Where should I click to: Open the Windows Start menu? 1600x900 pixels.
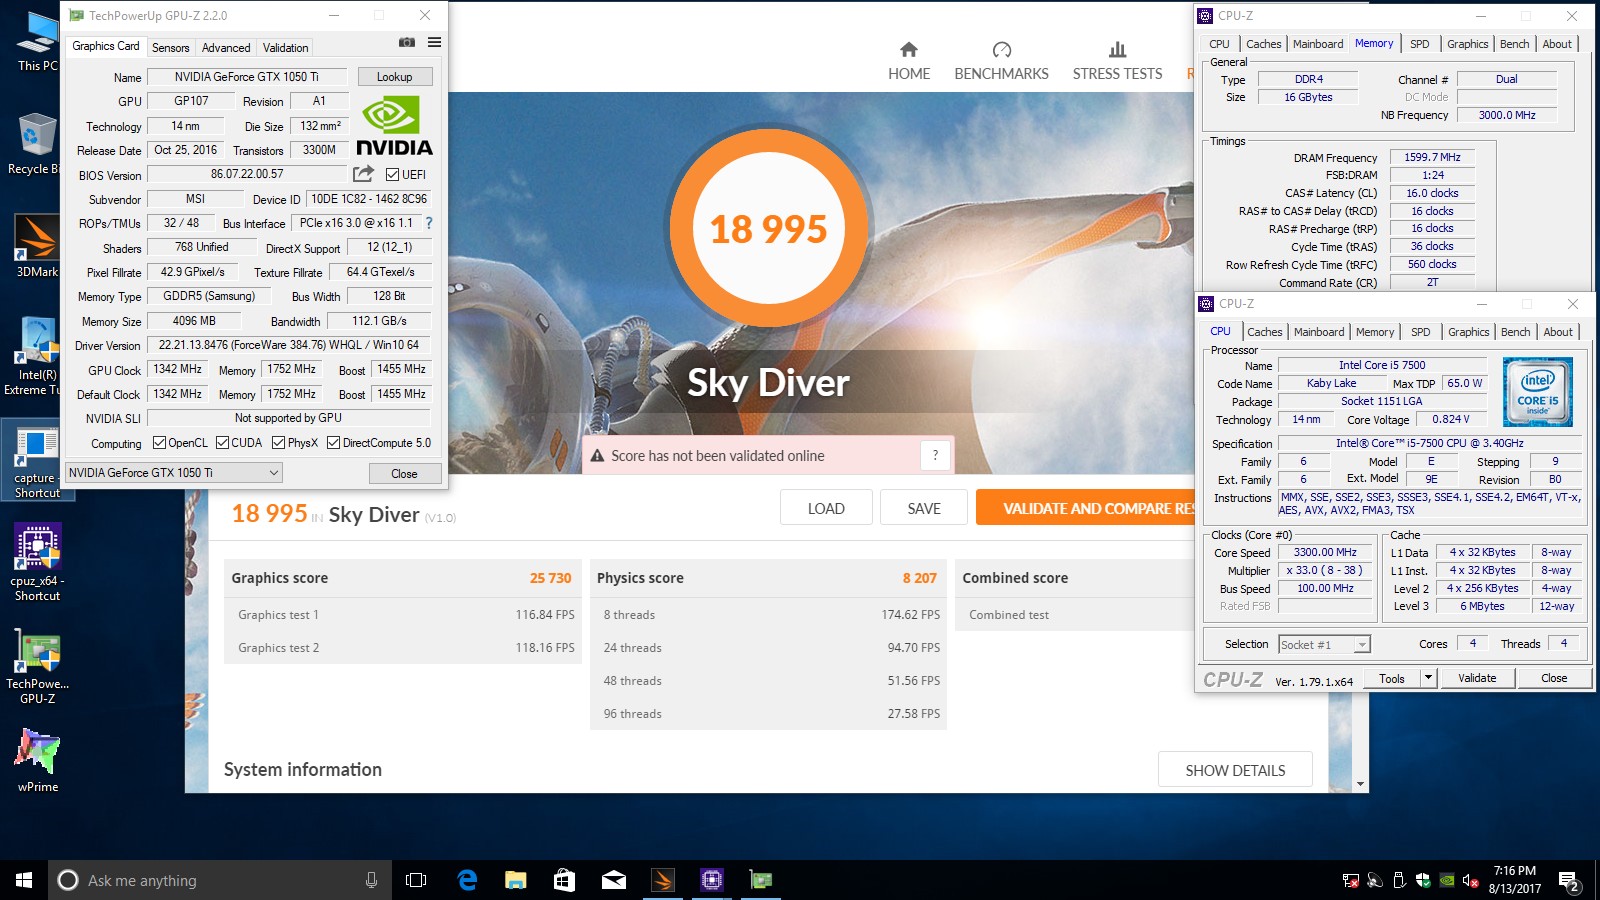click(24, 880)
